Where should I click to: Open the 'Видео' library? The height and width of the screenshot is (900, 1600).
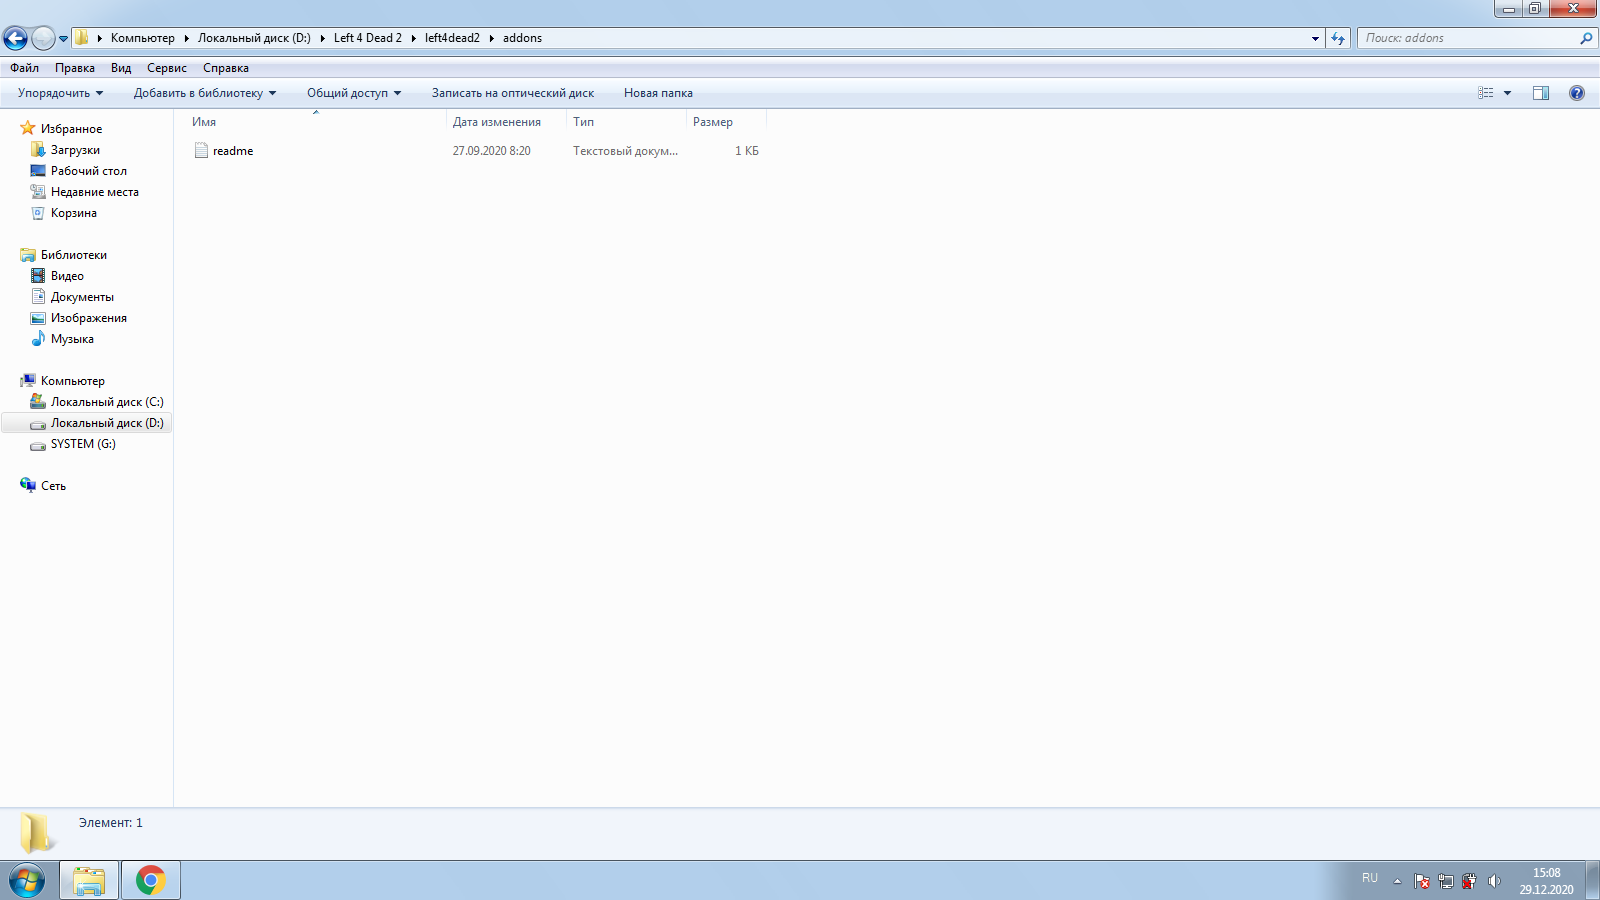(67, 276)
